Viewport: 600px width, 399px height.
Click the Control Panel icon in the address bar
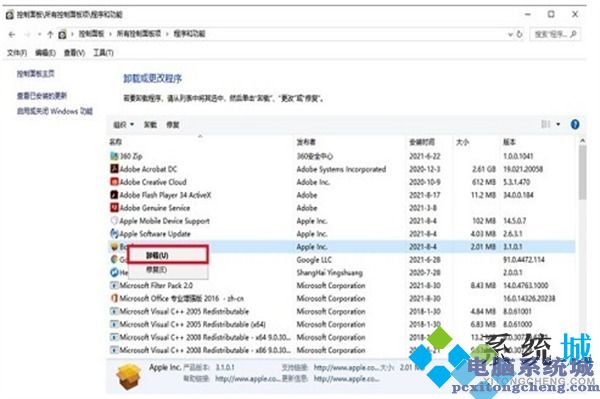62,34
